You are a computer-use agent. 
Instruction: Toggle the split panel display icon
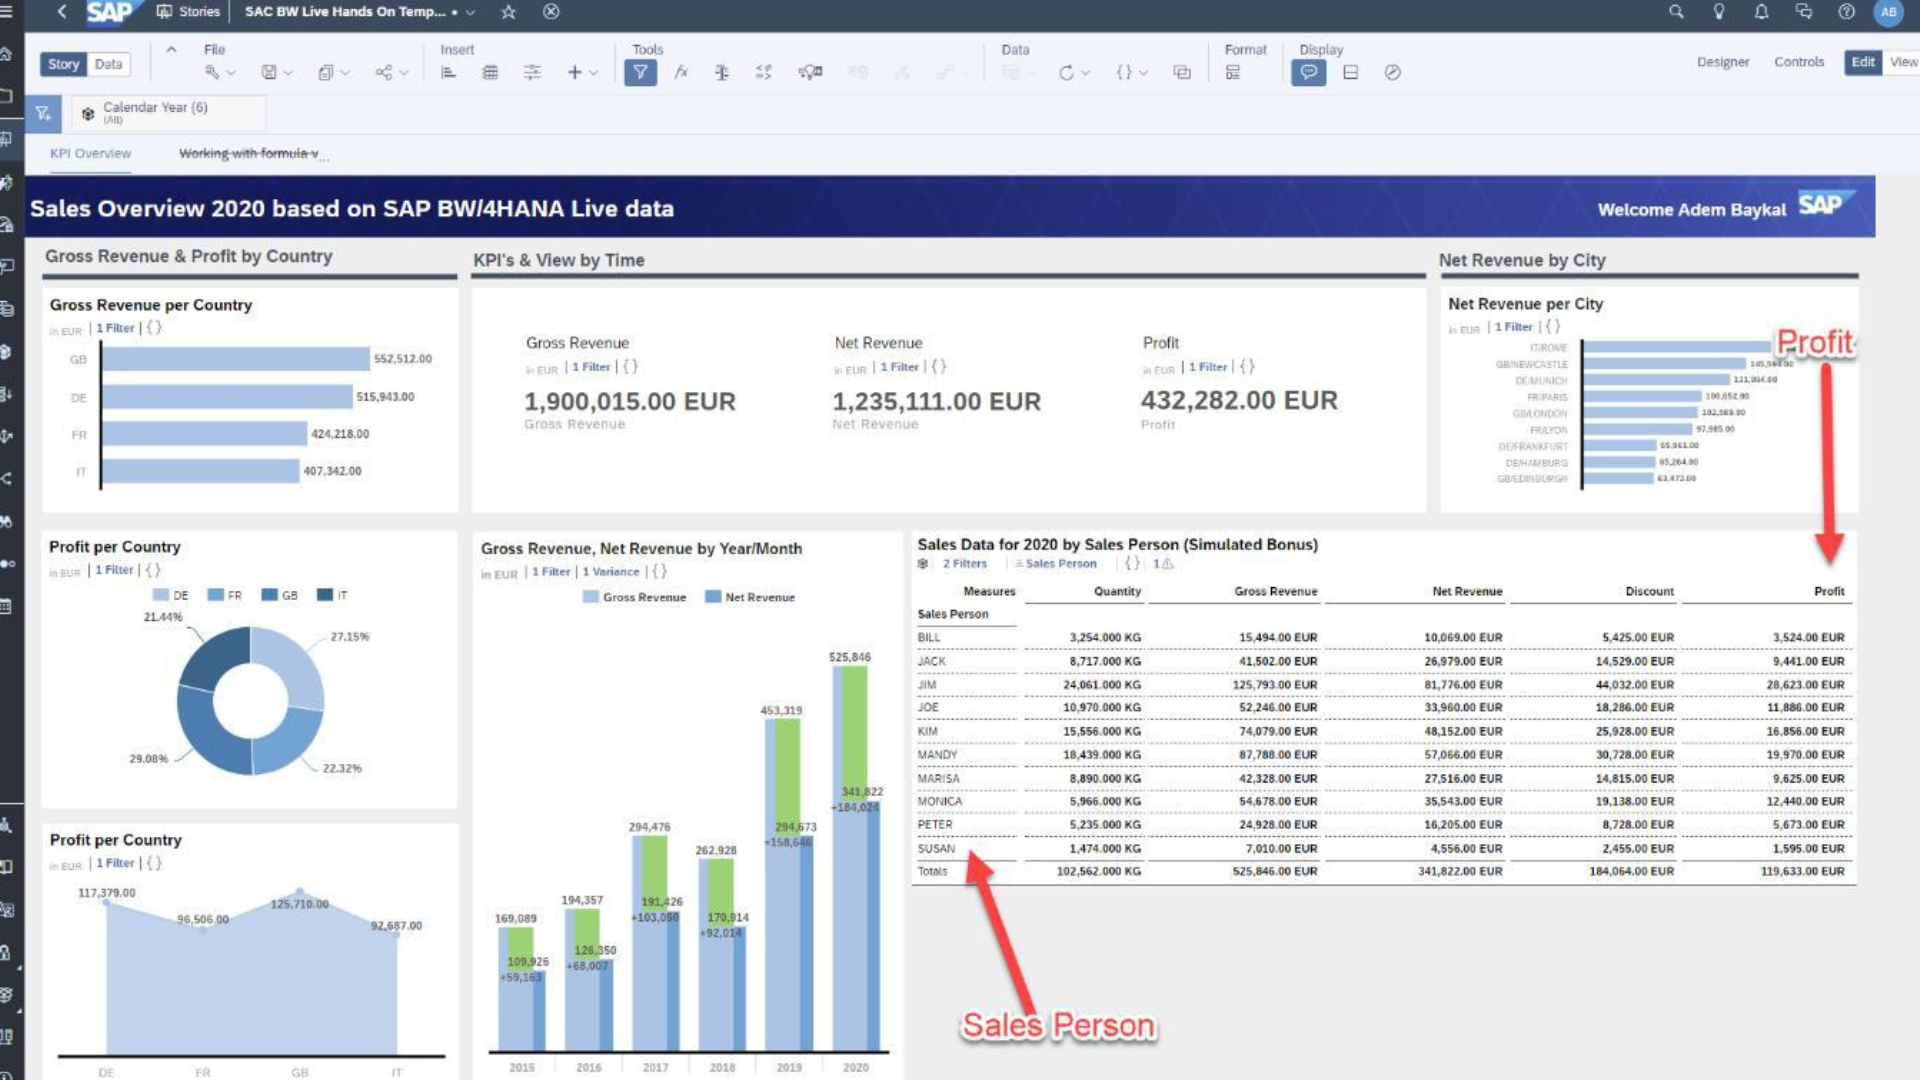(x=1350, y=73)
